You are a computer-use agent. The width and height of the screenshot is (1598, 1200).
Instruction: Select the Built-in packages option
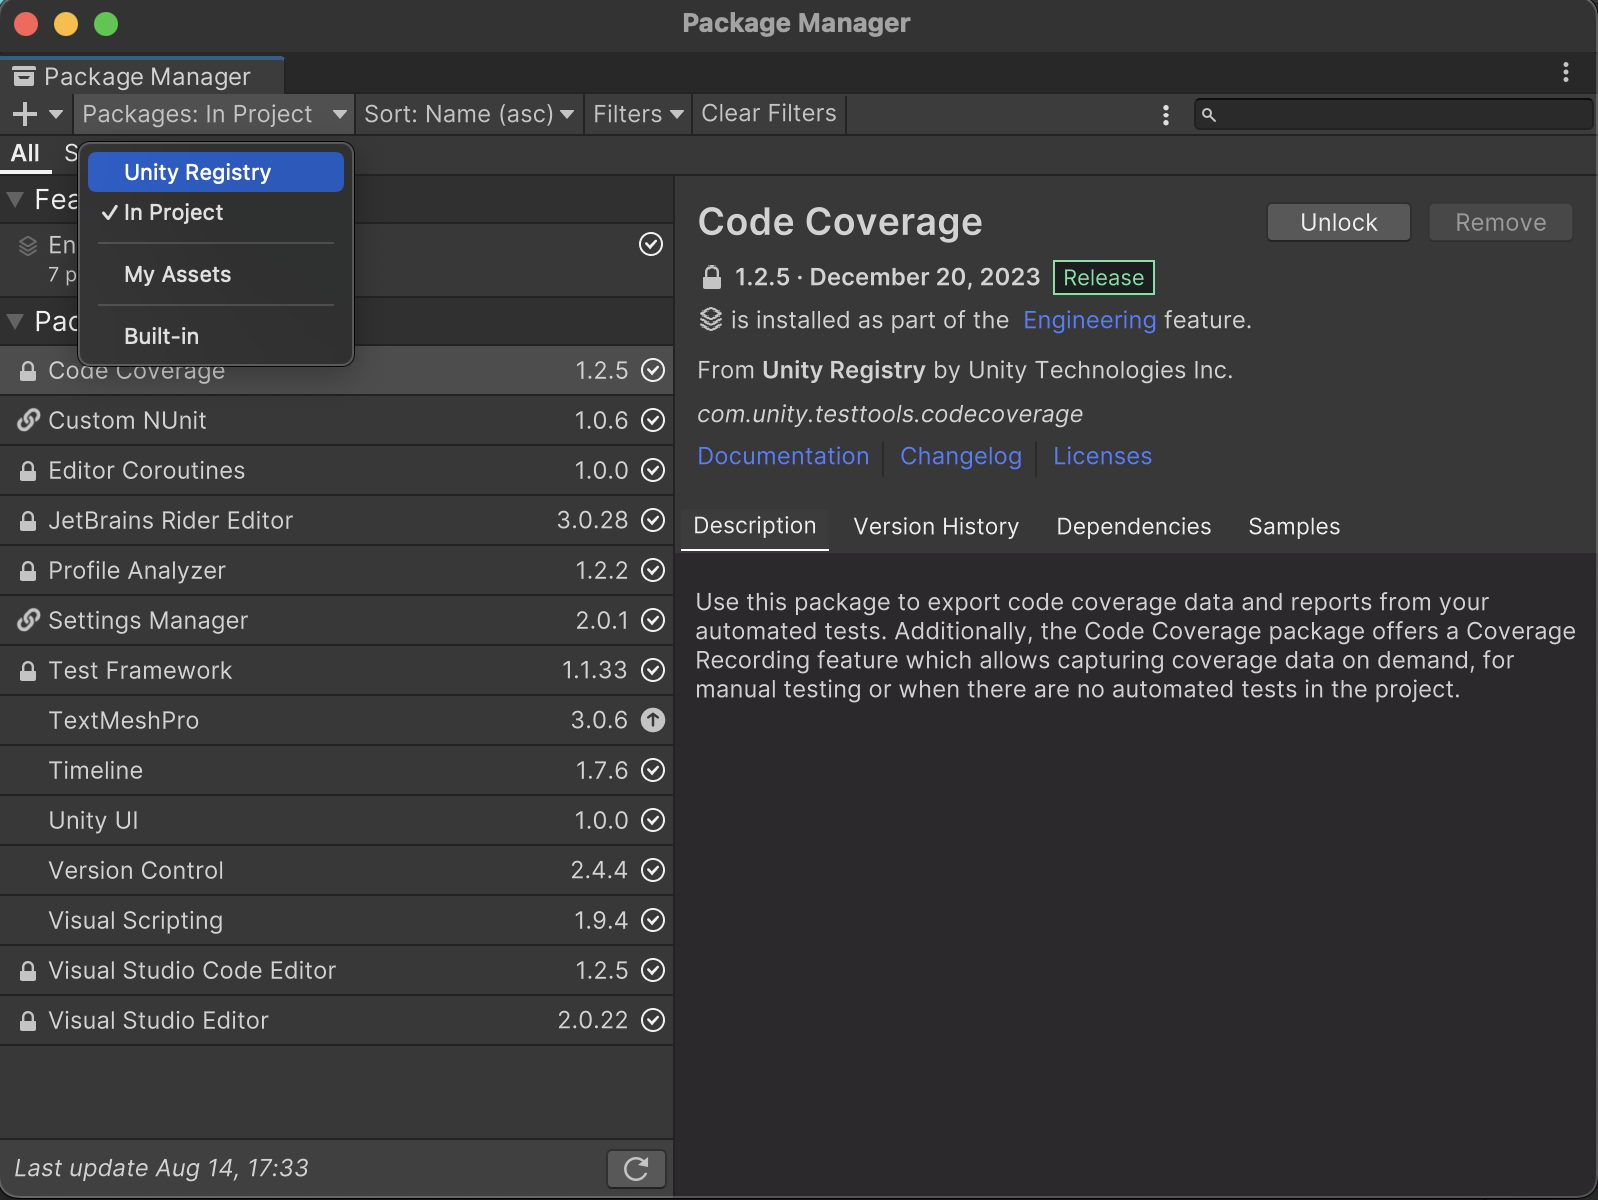161,336
